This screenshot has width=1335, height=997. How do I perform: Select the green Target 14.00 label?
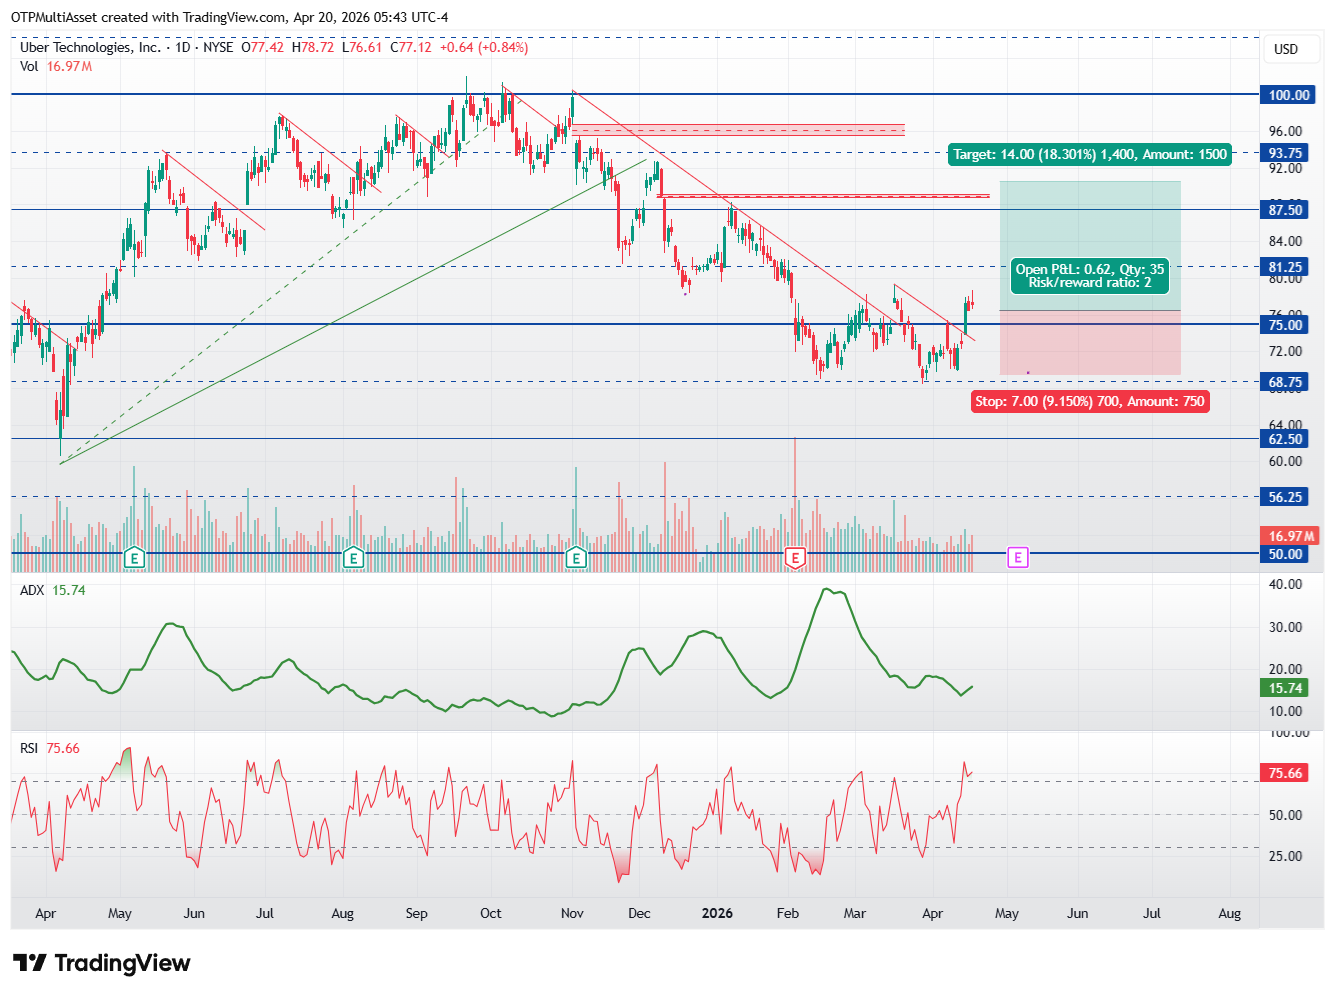click(1089, 154)
